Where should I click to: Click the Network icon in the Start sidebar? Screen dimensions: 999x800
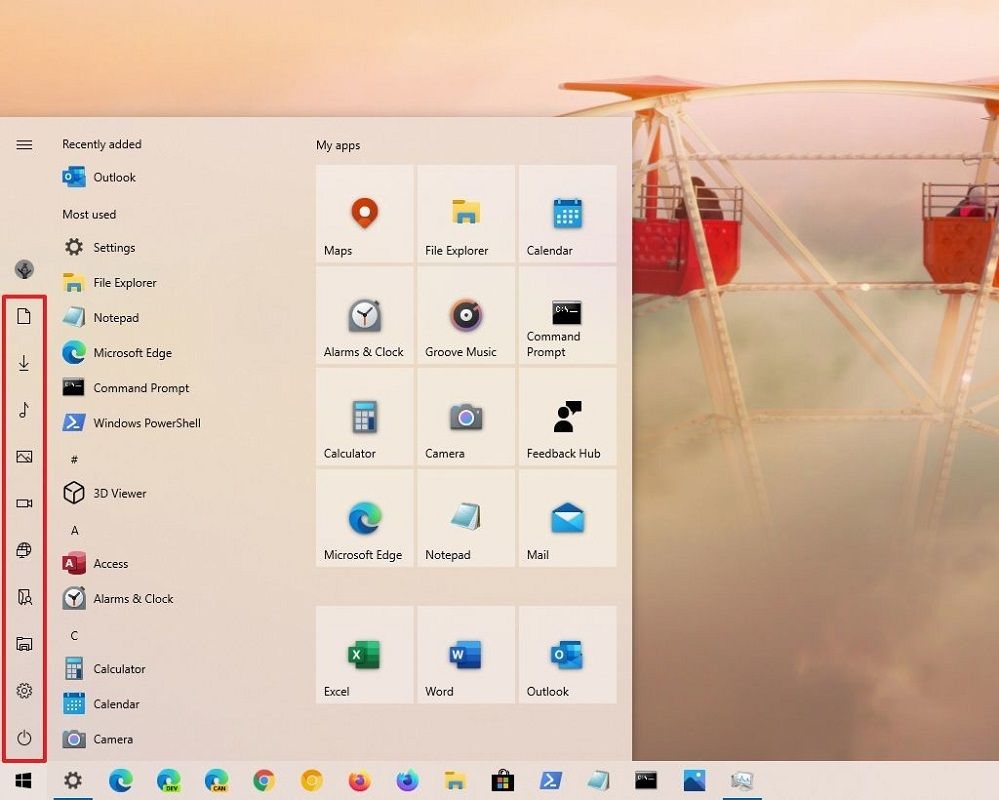[24, 550]
